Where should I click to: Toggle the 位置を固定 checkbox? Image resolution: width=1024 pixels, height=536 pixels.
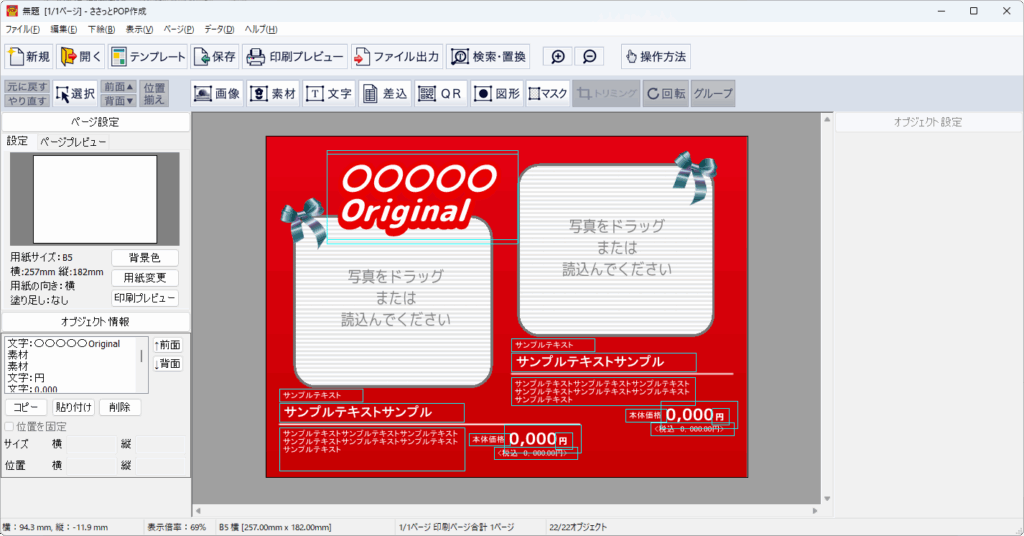(x=10, y=427)
